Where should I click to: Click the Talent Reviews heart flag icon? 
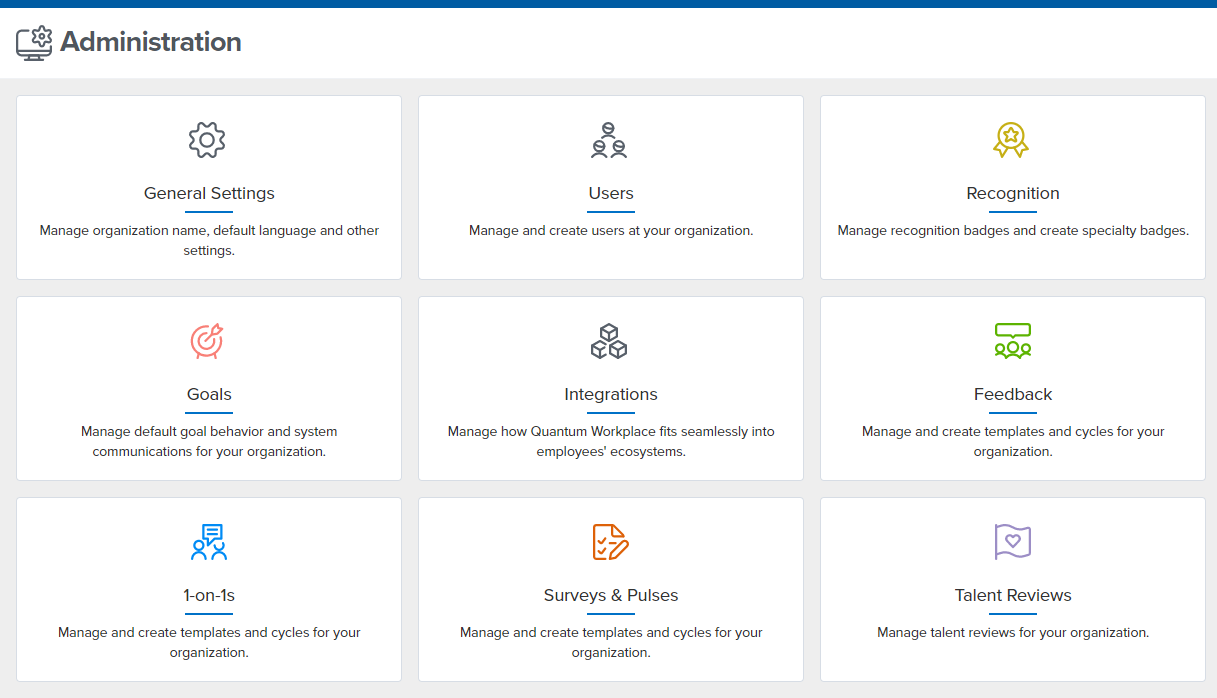pyautogui.click(x=1013, y=542)
